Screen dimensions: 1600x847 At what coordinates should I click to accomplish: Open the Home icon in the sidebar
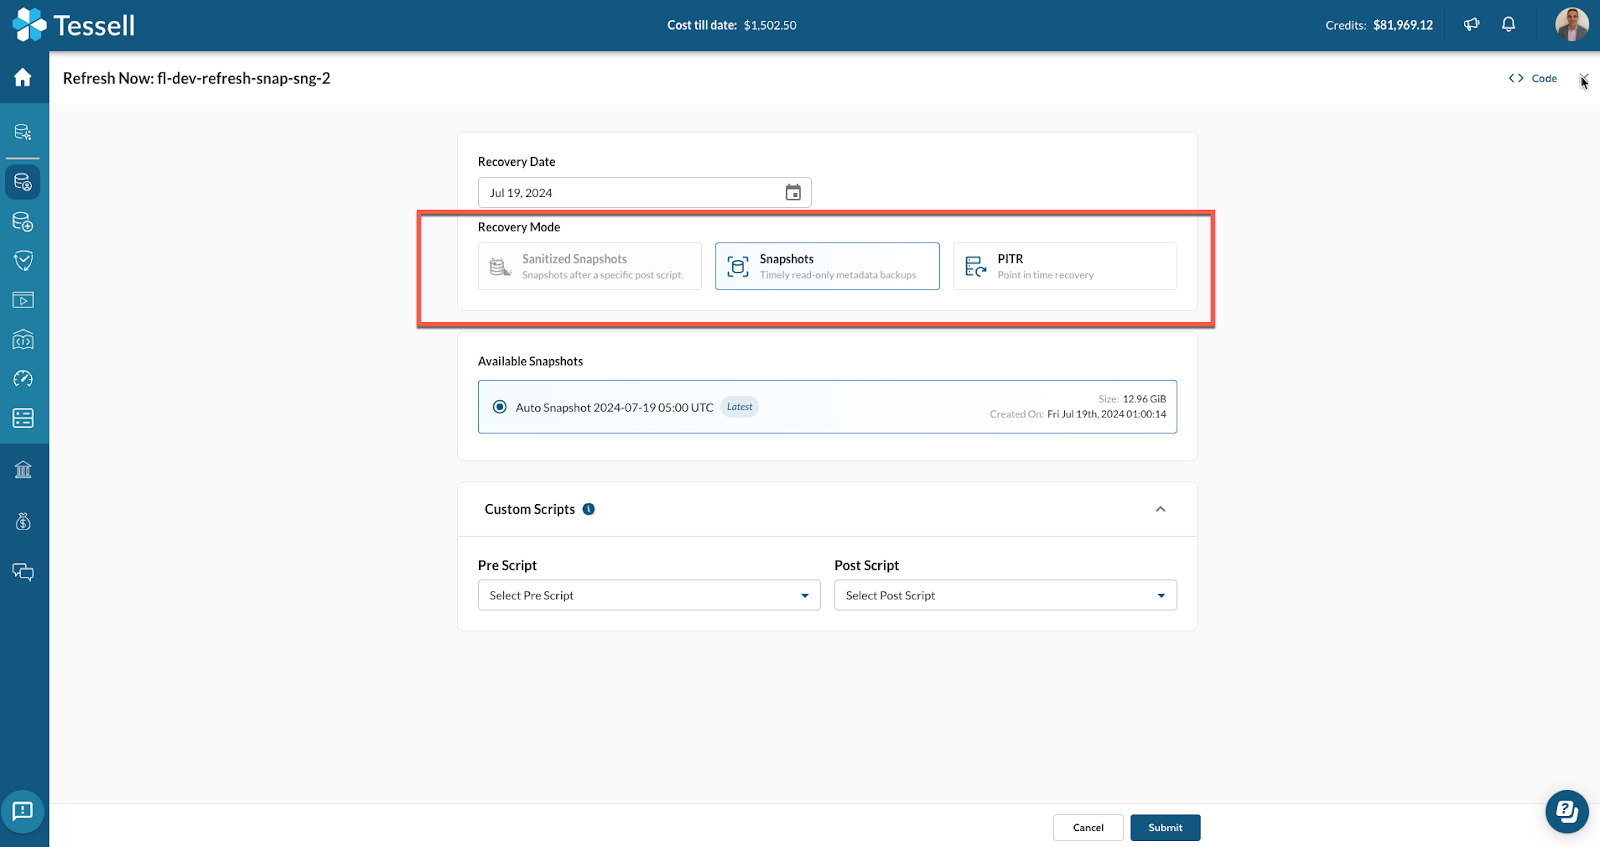click(23, 77)
